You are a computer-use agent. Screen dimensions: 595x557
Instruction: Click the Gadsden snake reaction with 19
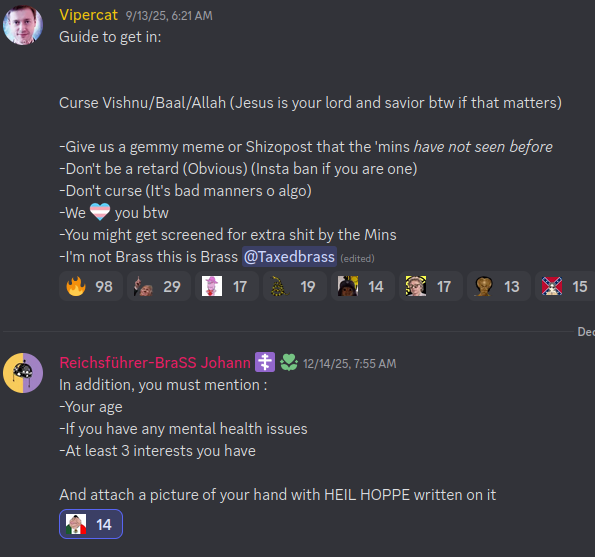[294, 286]
